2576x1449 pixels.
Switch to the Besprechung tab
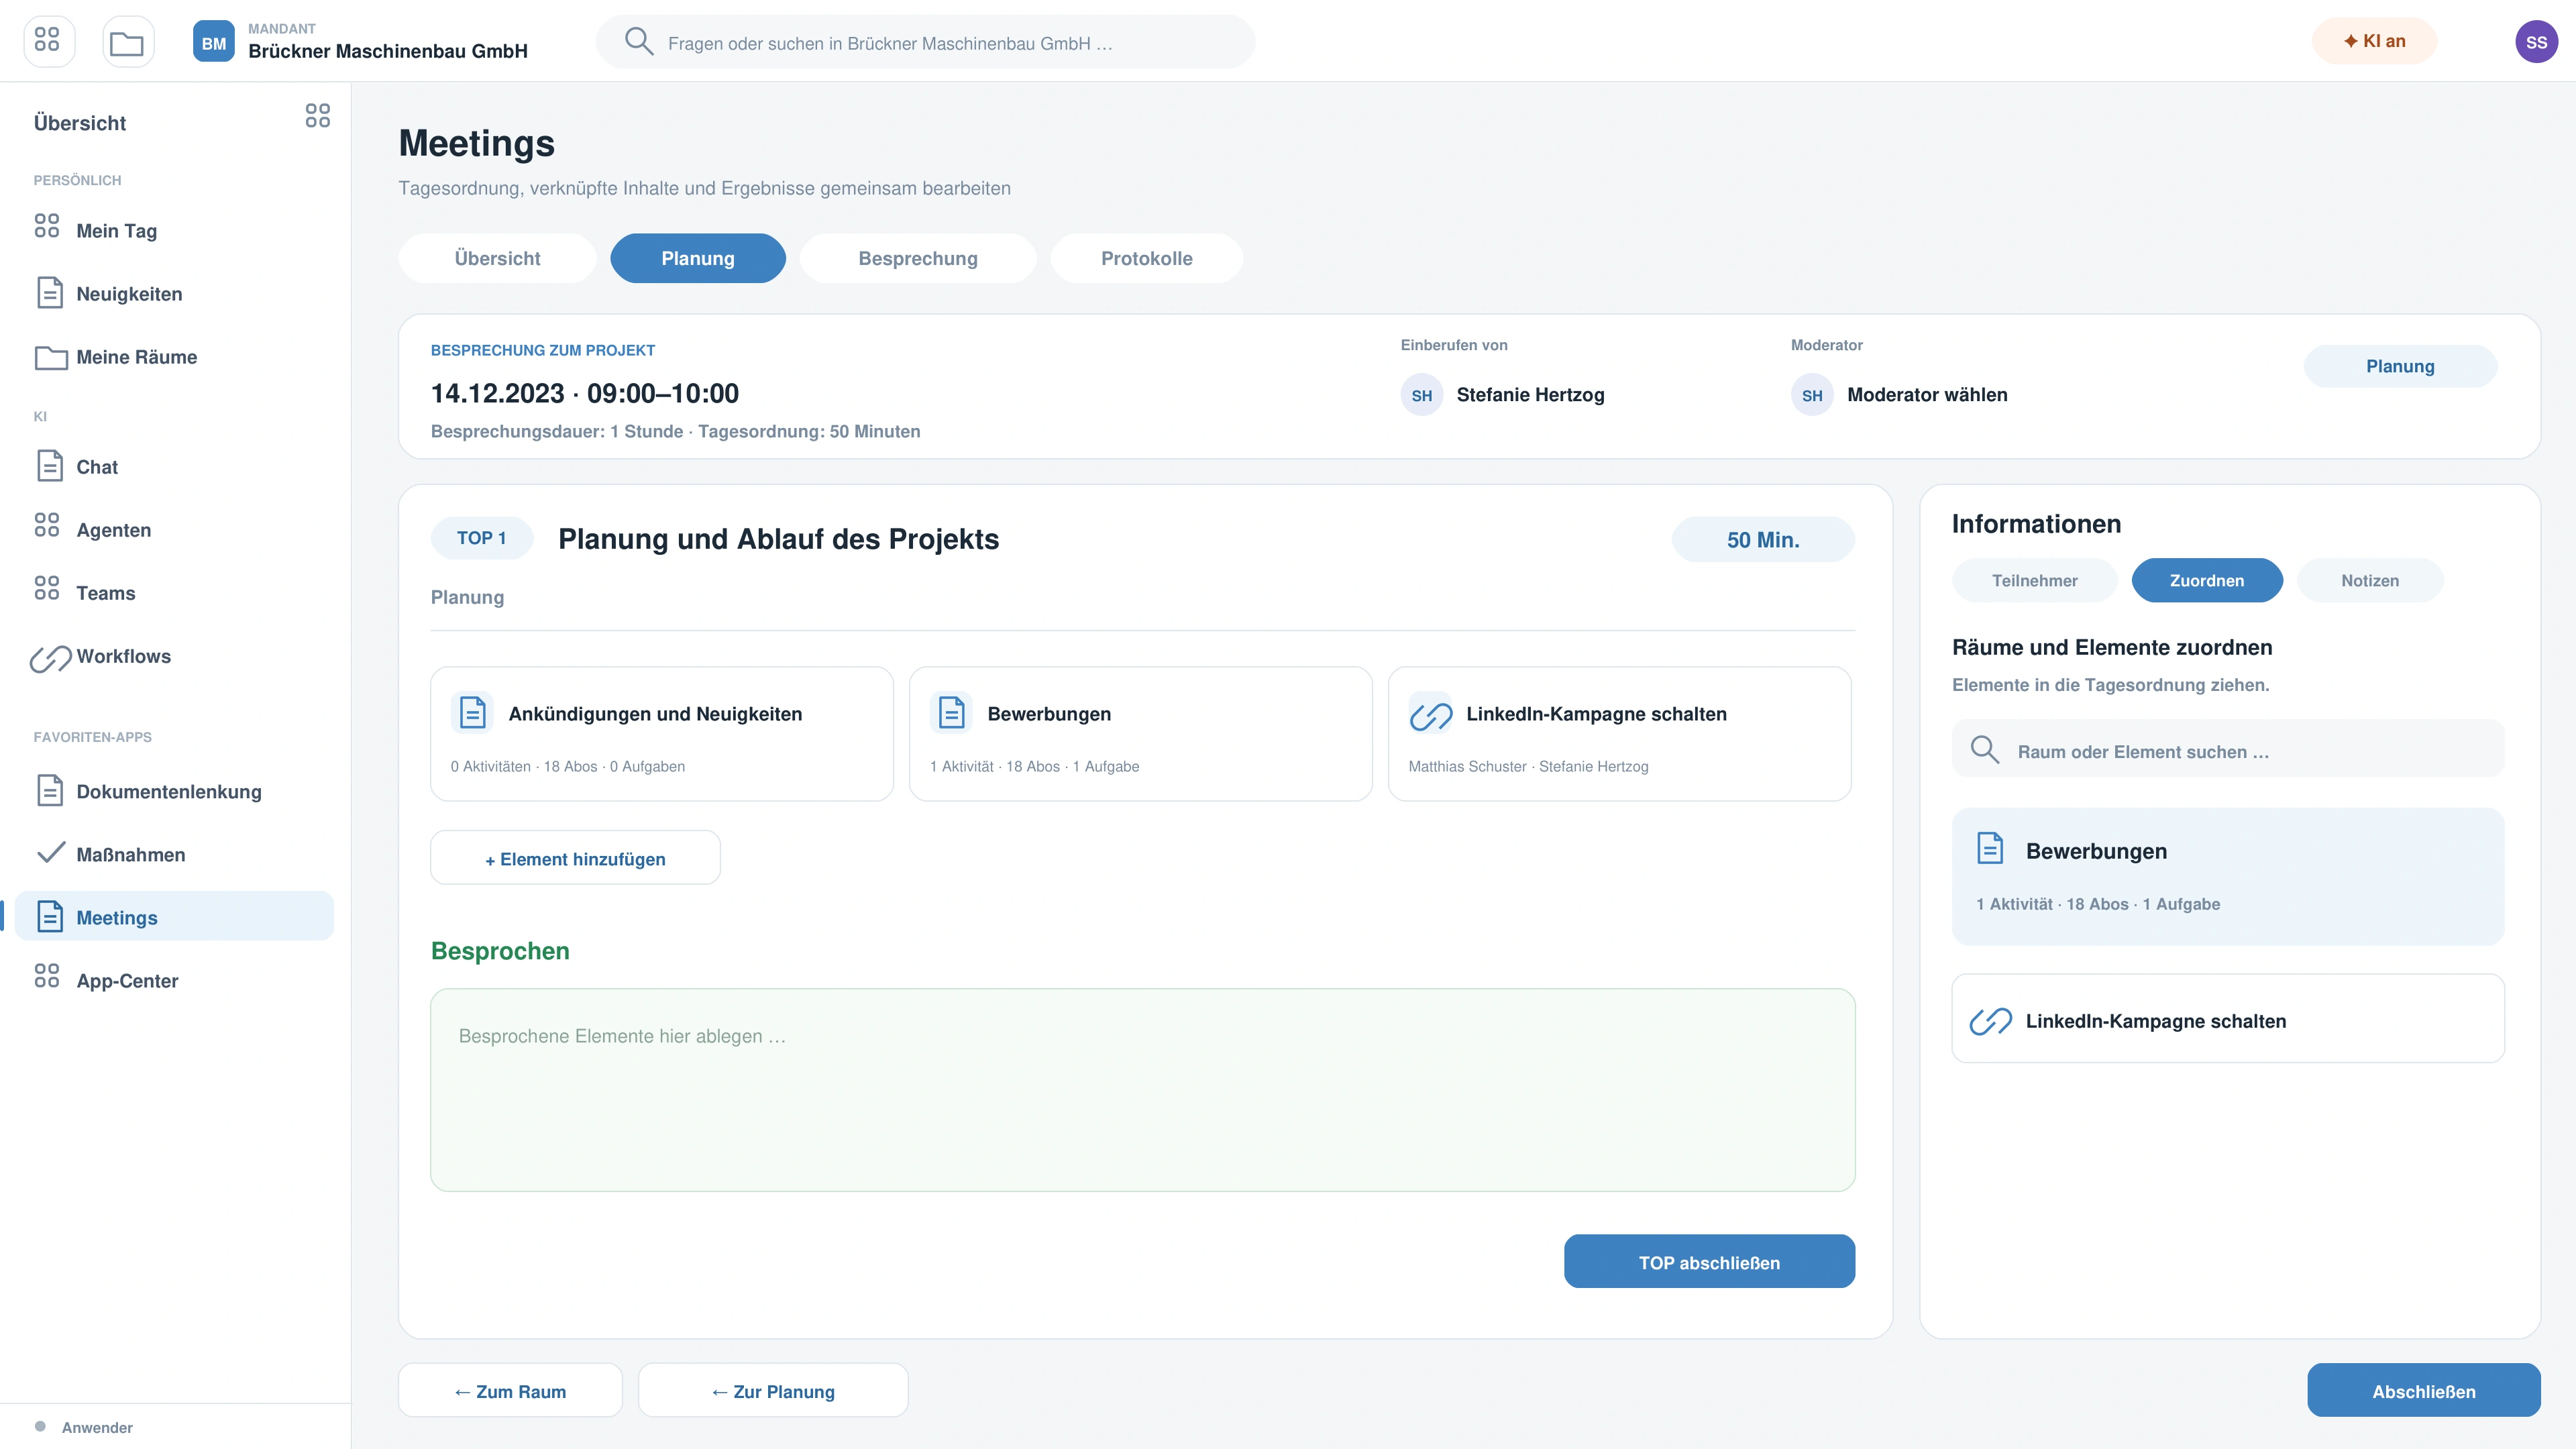tap(918, 258)
